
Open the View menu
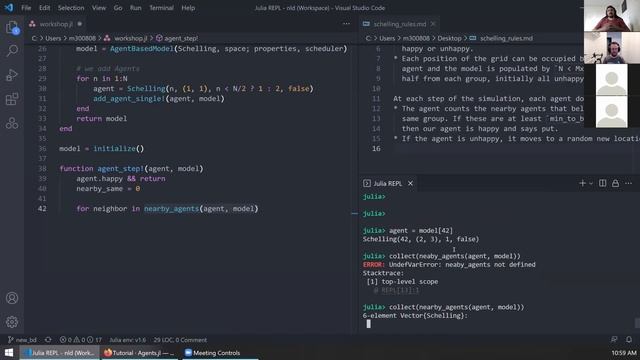coord(99,8)
